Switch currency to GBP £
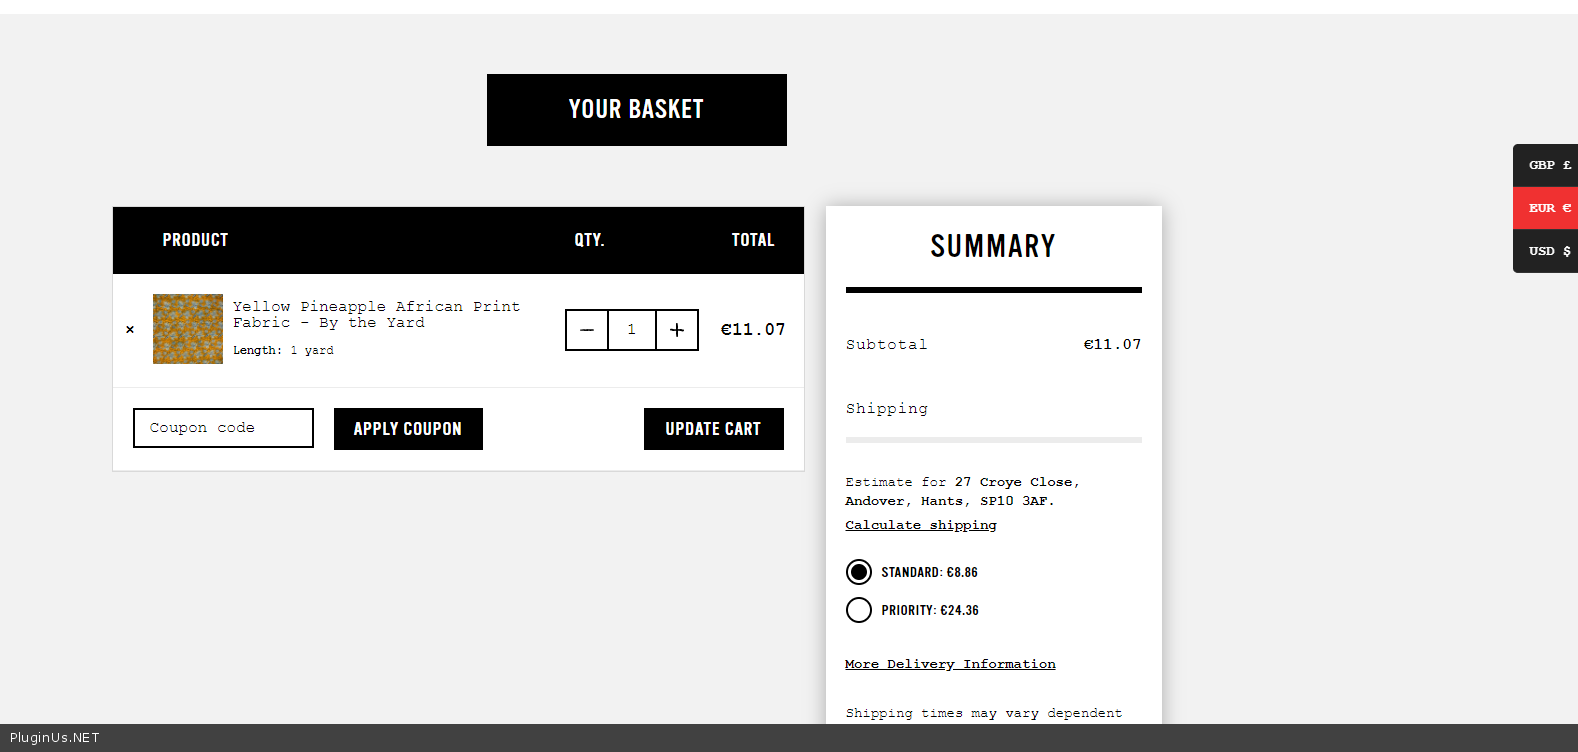 [x=1548, y=165]
